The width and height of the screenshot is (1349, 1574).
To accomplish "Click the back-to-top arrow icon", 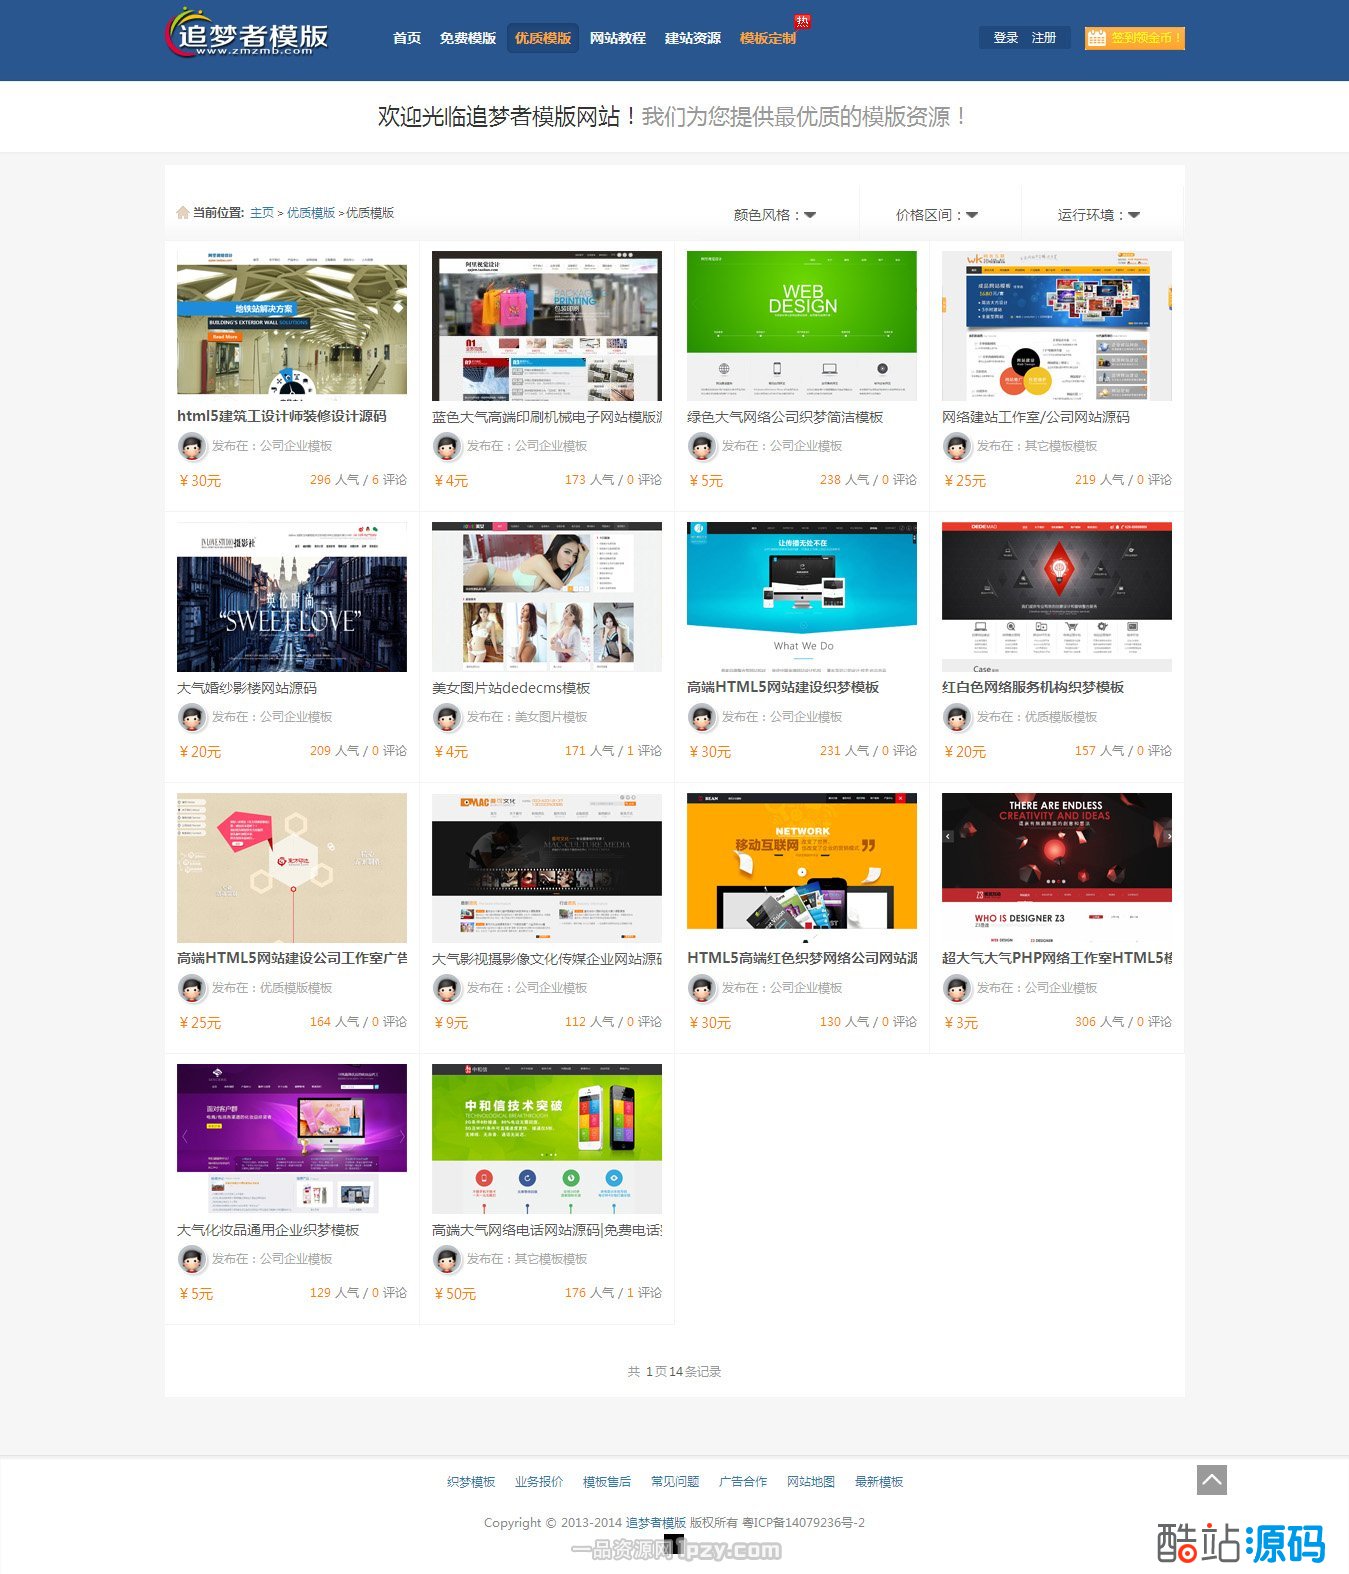I will coord(1211,1480).
